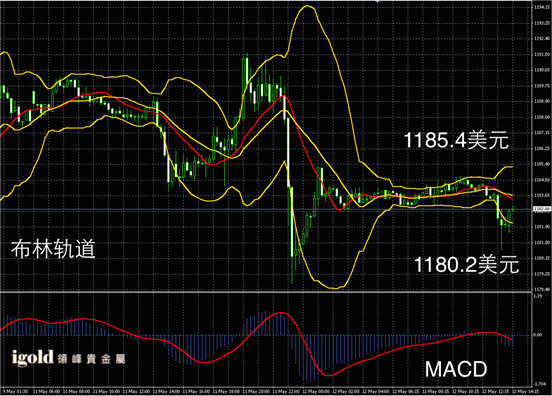Click the 1185.4美元 resistance label
Viewport: 552px width, 396px height.
[456, 140]
